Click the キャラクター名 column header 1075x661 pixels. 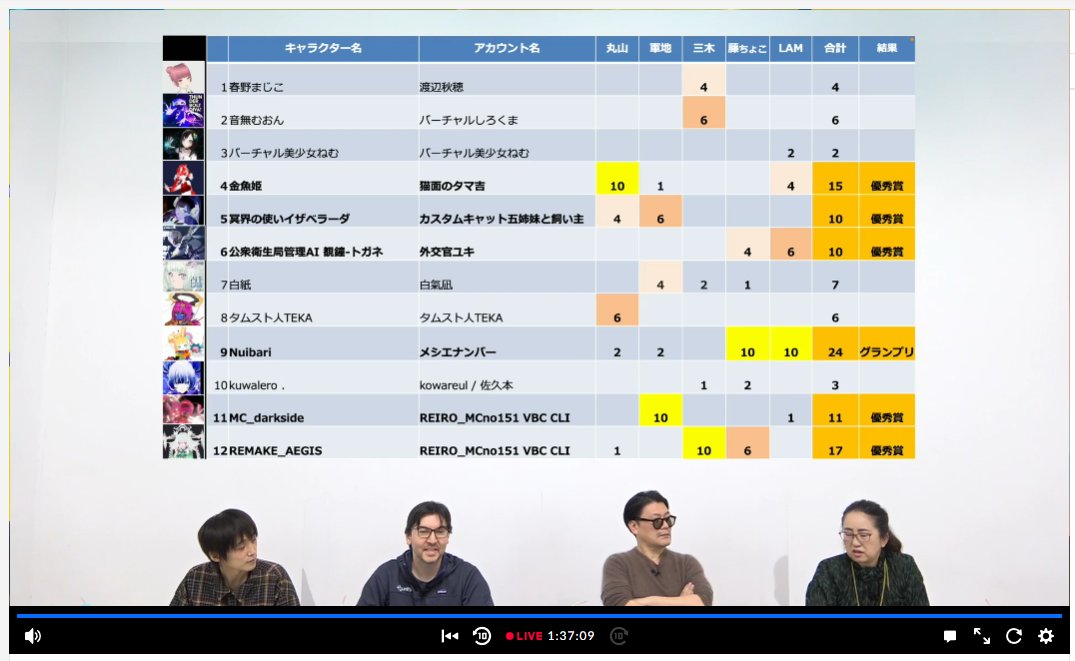pyautogui.click(x=323, y=48)
